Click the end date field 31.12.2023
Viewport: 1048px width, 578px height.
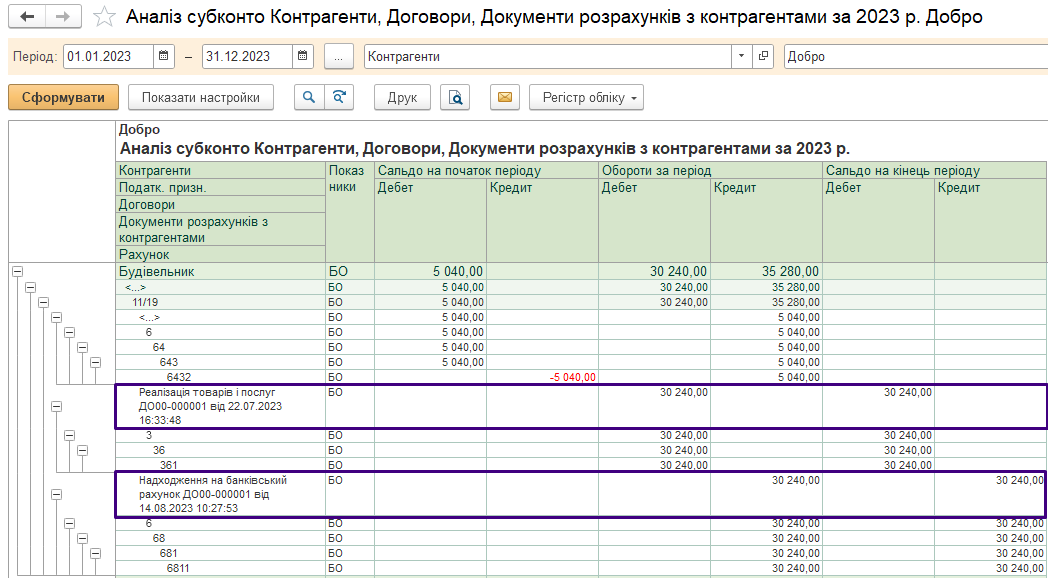pos(248,57)
